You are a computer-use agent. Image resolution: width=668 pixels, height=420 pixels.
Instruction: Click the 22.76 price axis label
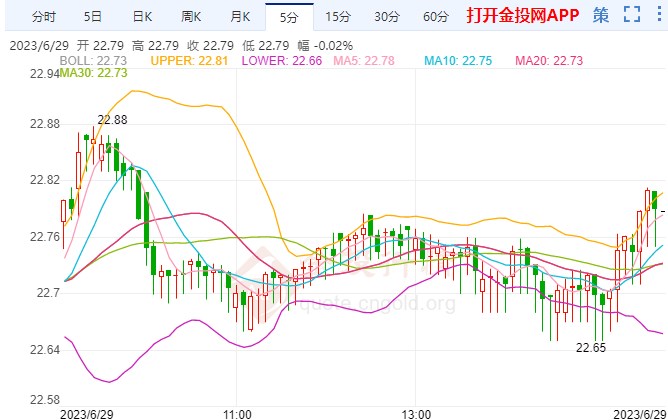click(44, 236)
